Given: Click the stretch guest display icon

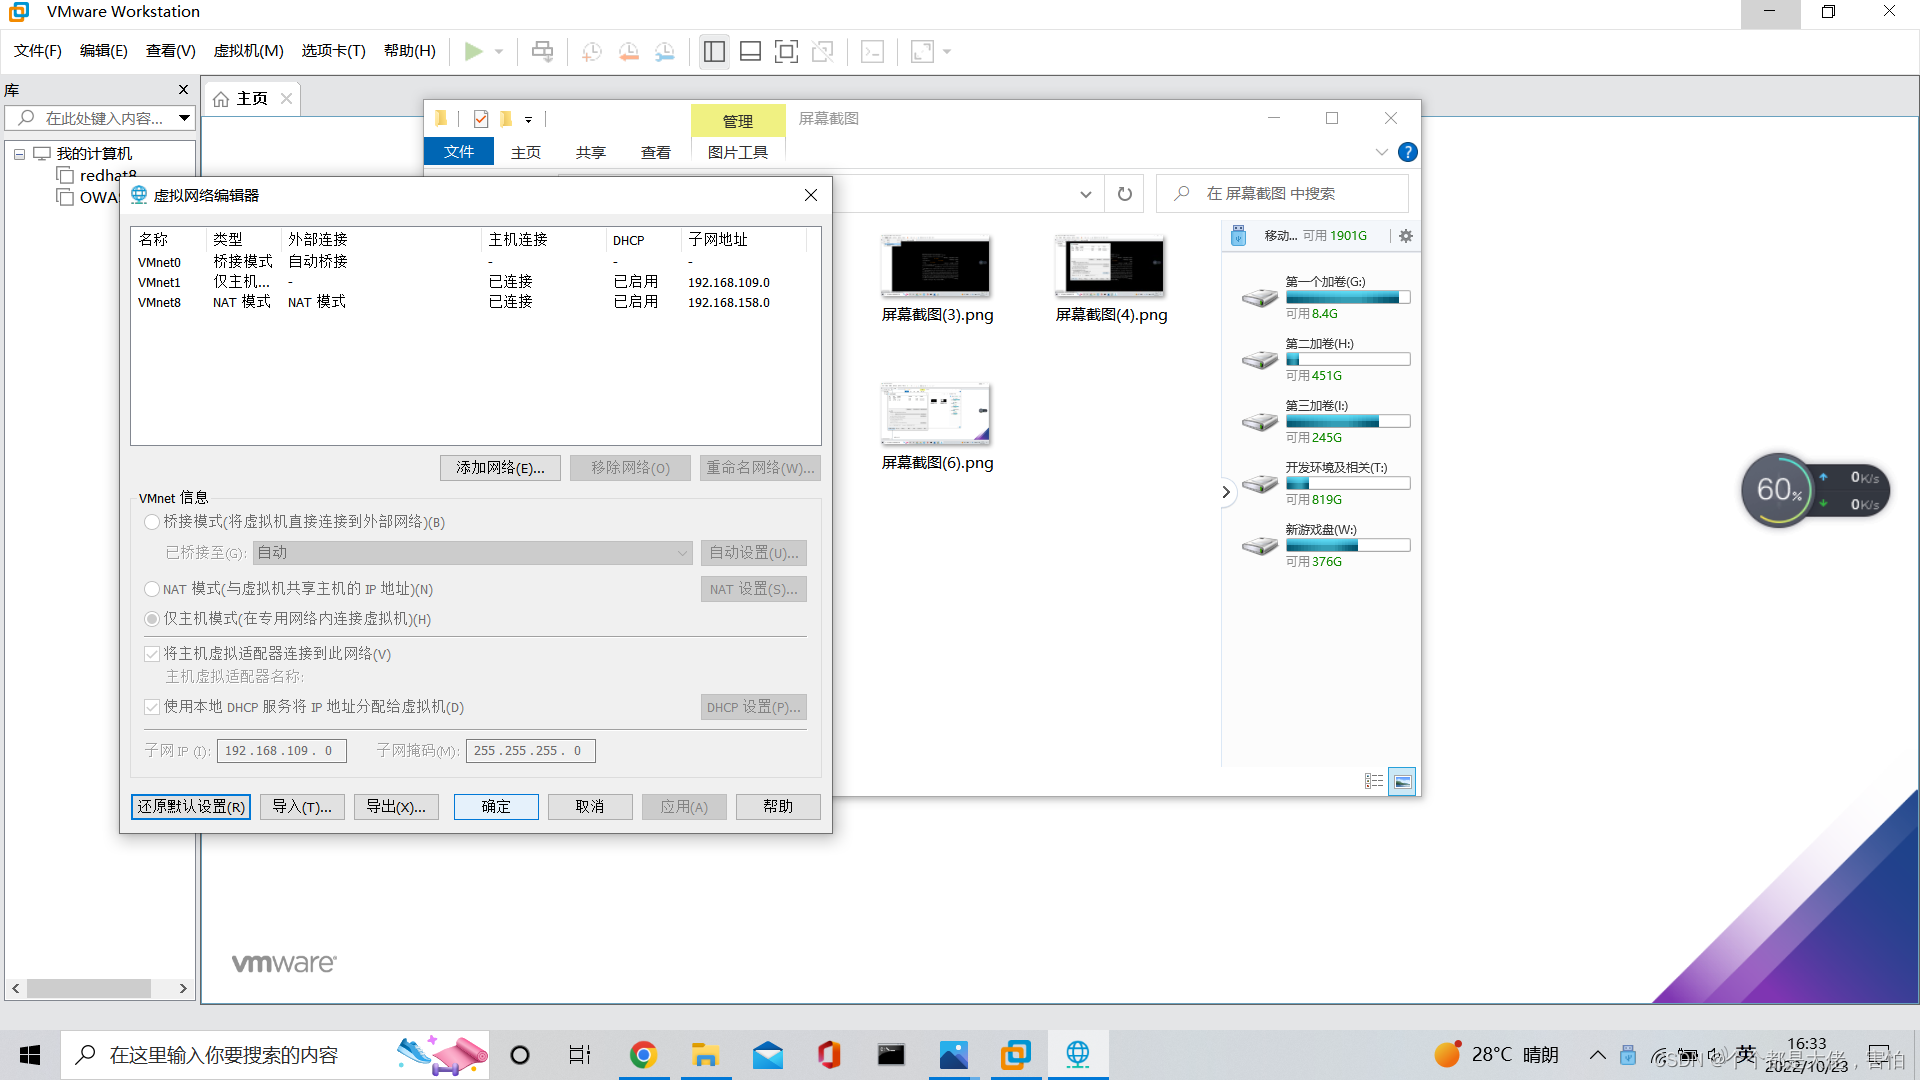Looking at the screenshot, I should pos(922,51).
